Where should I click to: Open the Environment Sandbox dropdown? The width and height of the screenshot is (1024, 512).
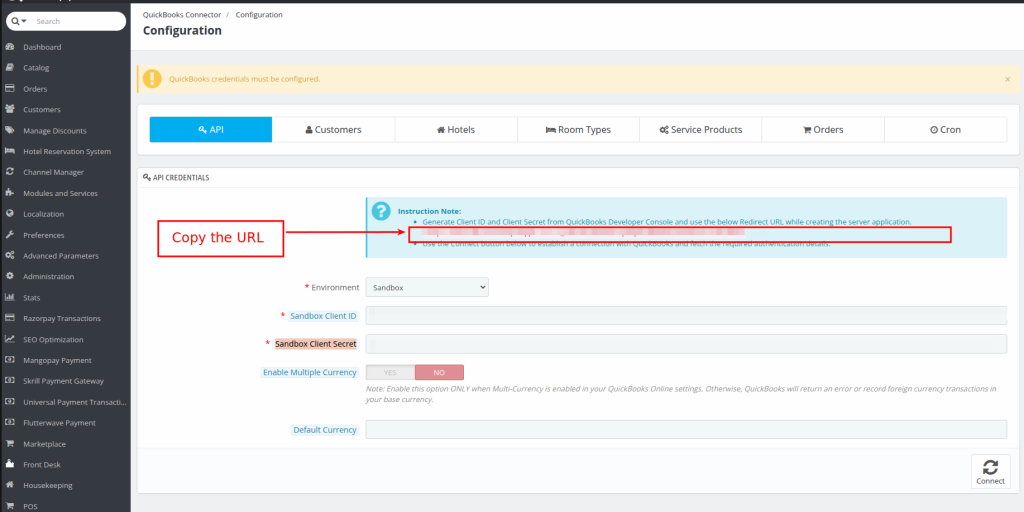coord(427,287)
